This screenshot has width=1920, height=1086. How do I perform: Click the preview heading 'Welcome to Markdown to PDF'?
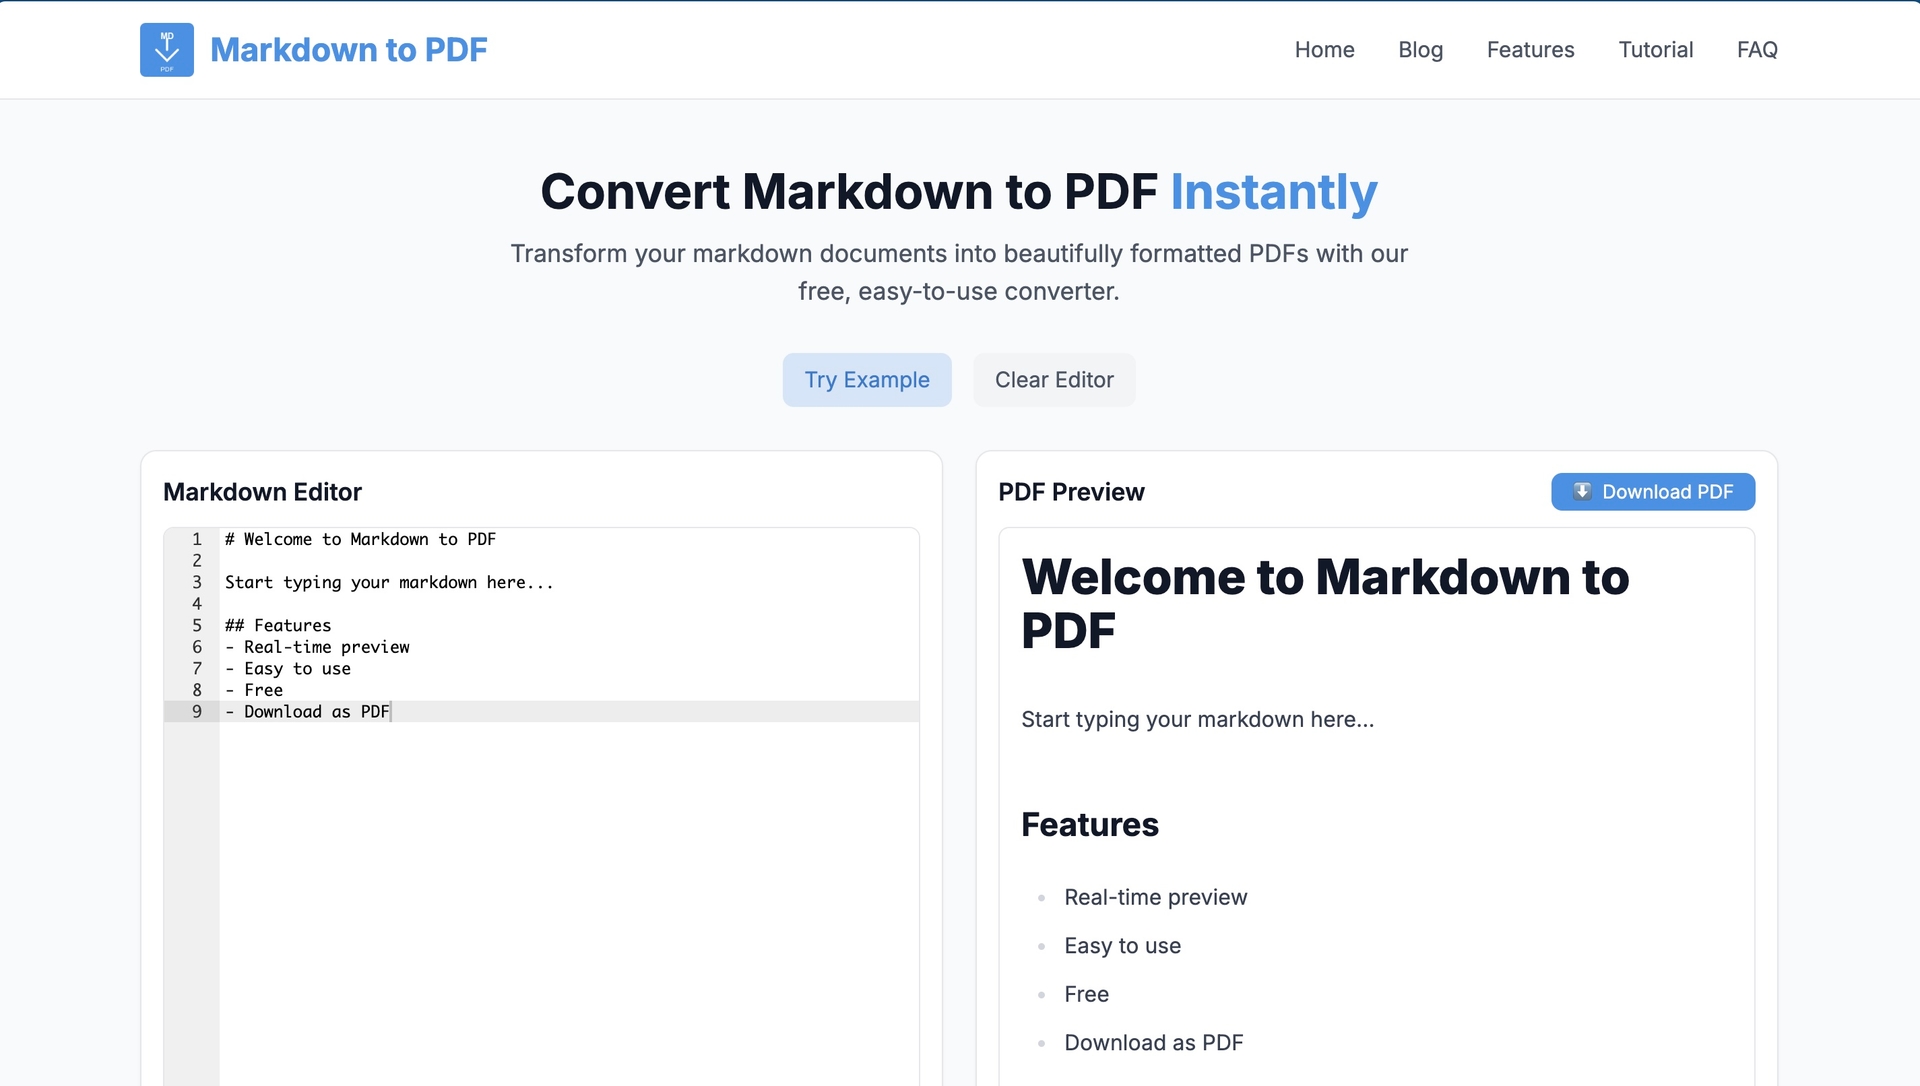(x=1324, y=603)
